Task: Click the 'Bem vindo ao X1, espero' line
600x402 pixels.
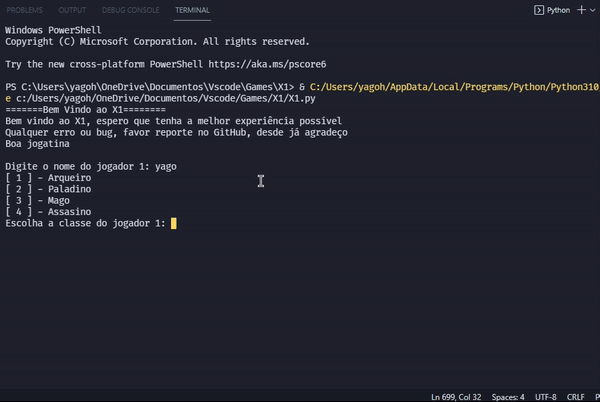Action: point(173,121)
